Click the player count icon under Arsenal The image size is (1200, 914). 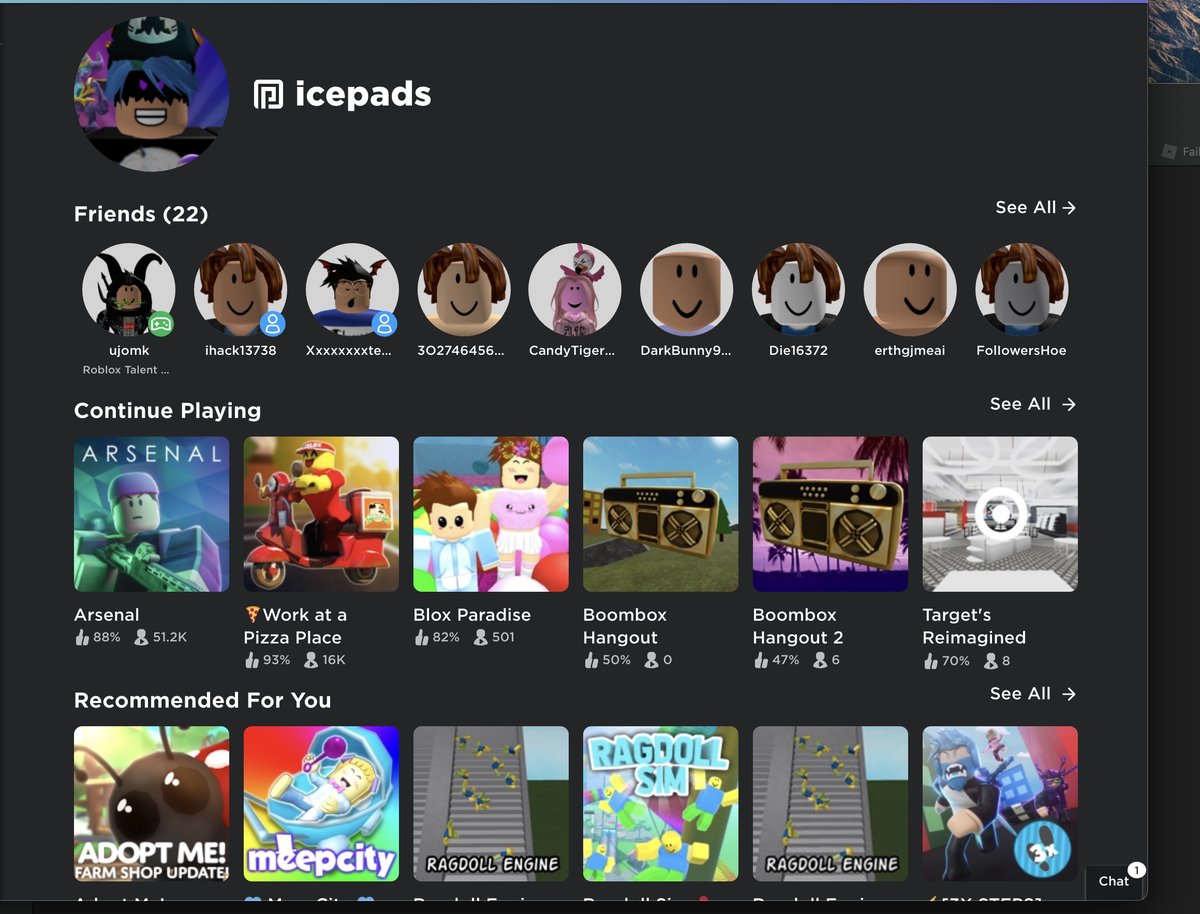point(141,637)
